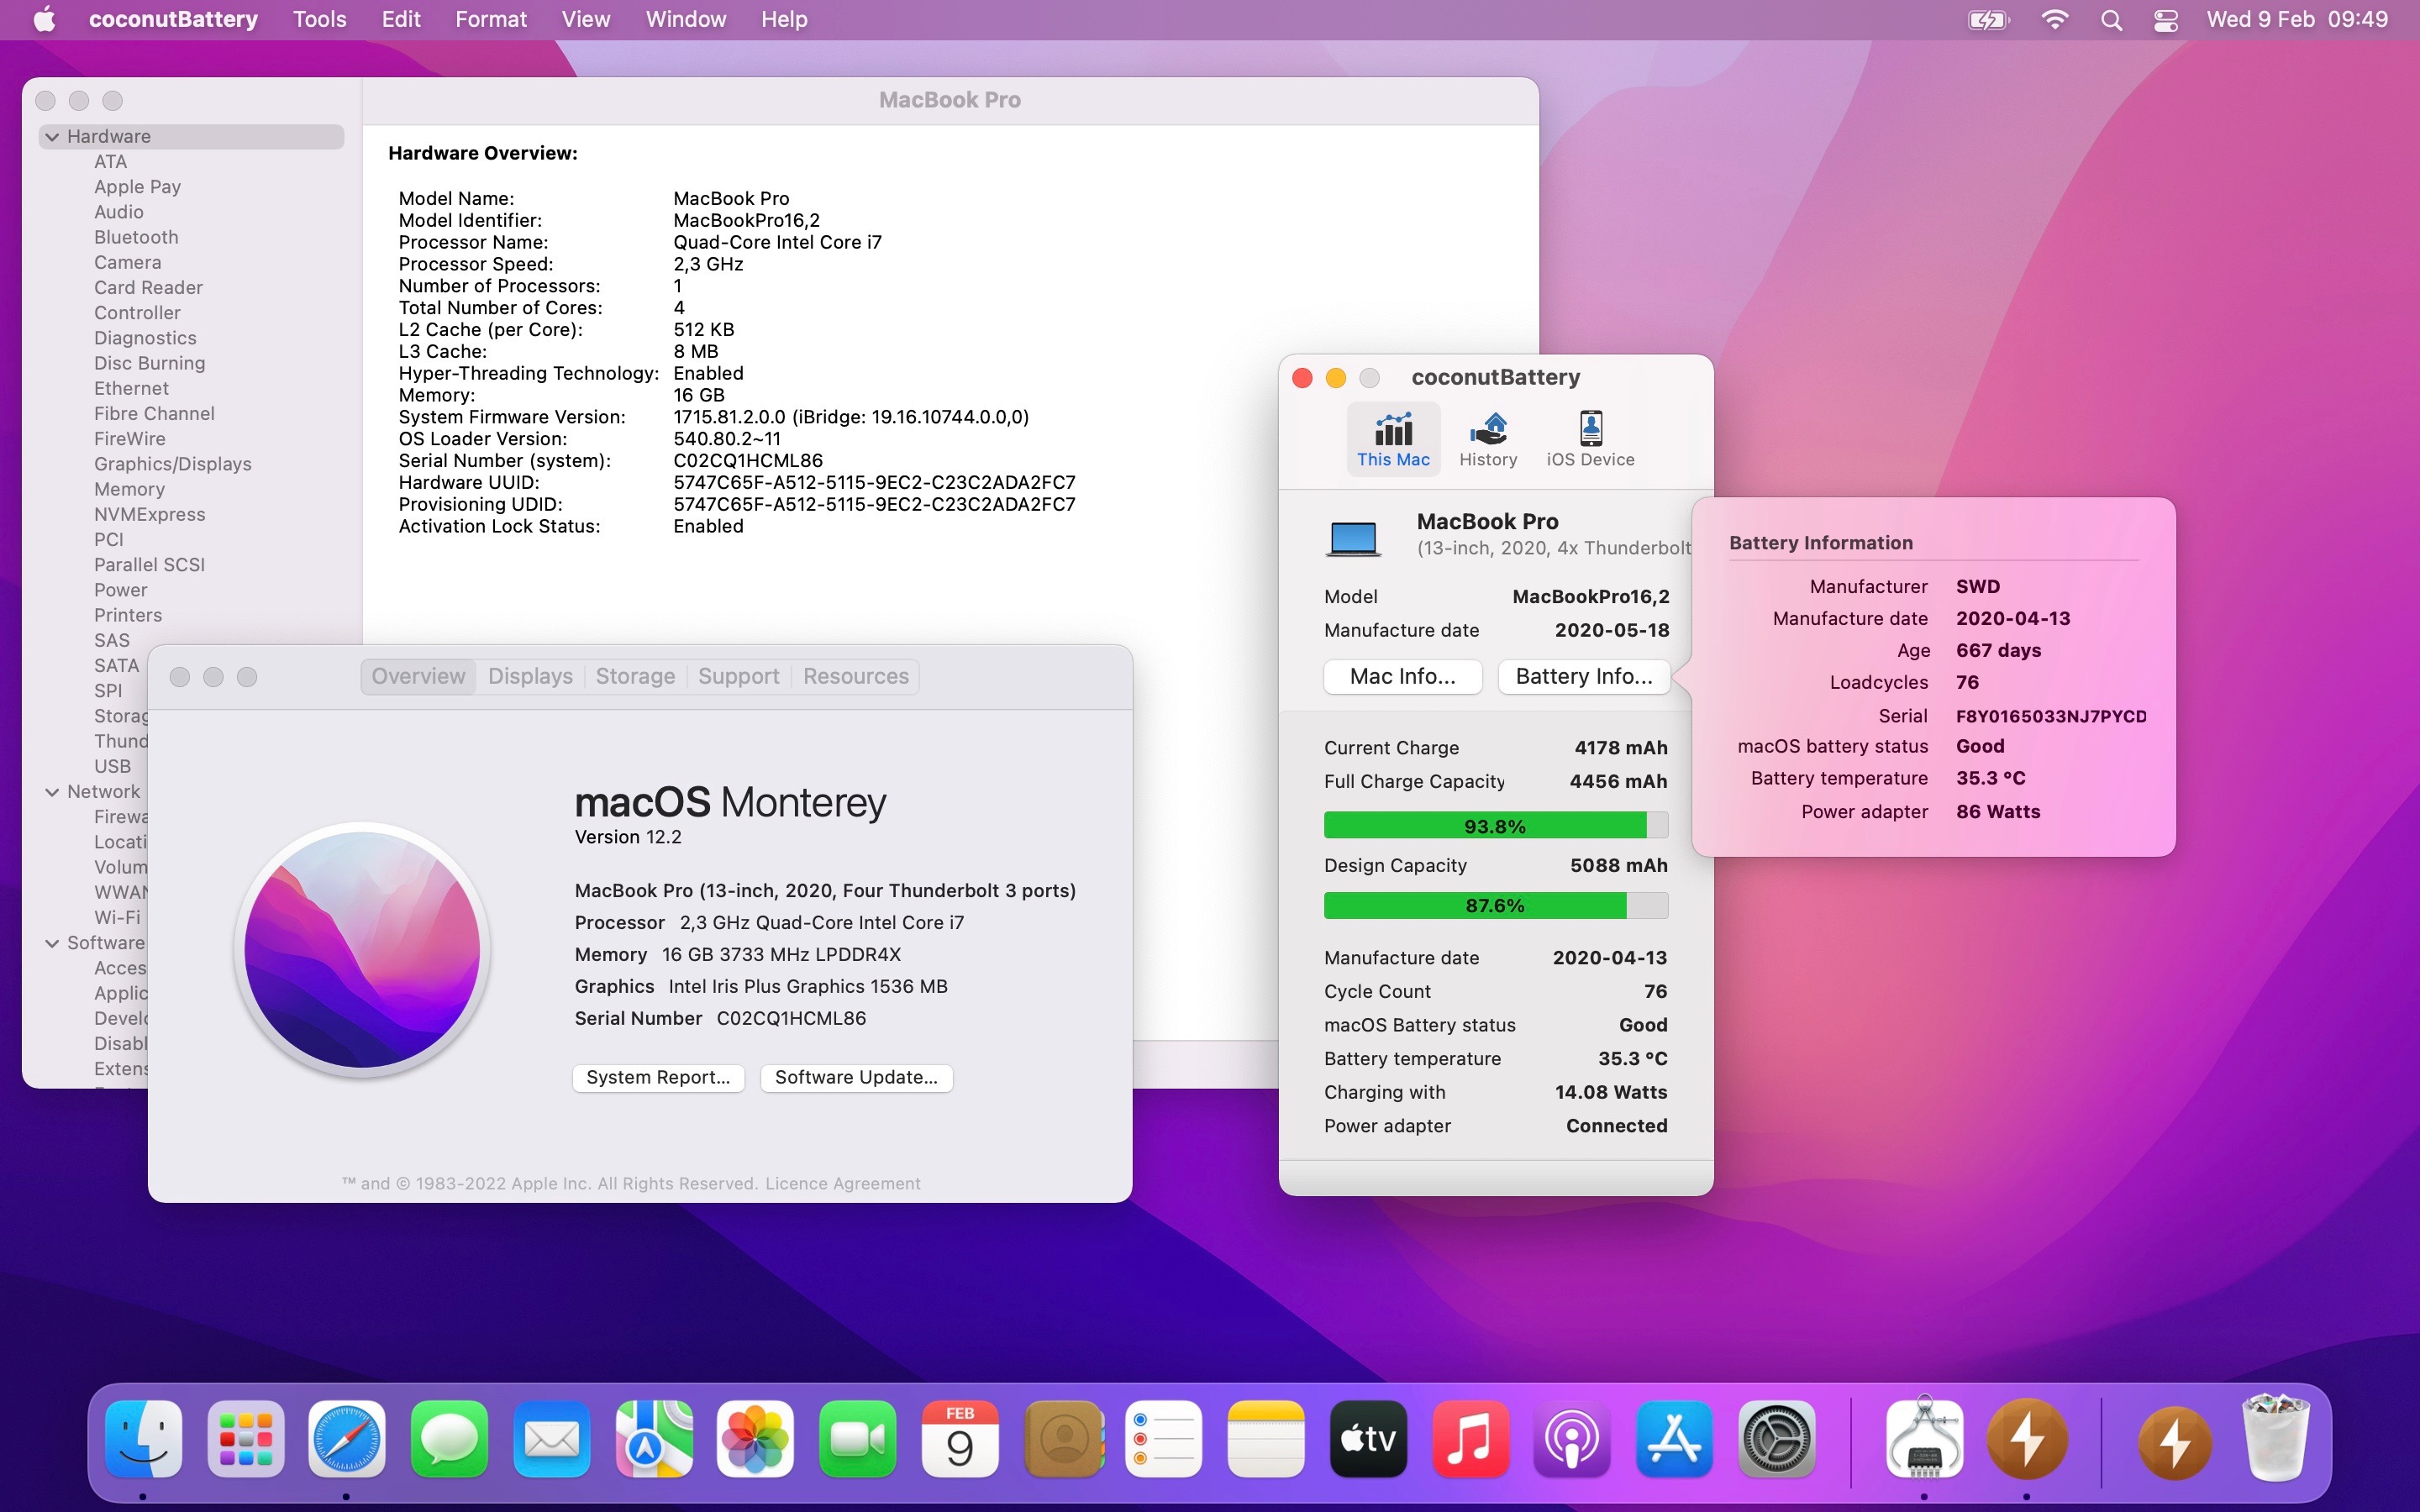Launch Safari from the Dock

[x=346, y=1439]
